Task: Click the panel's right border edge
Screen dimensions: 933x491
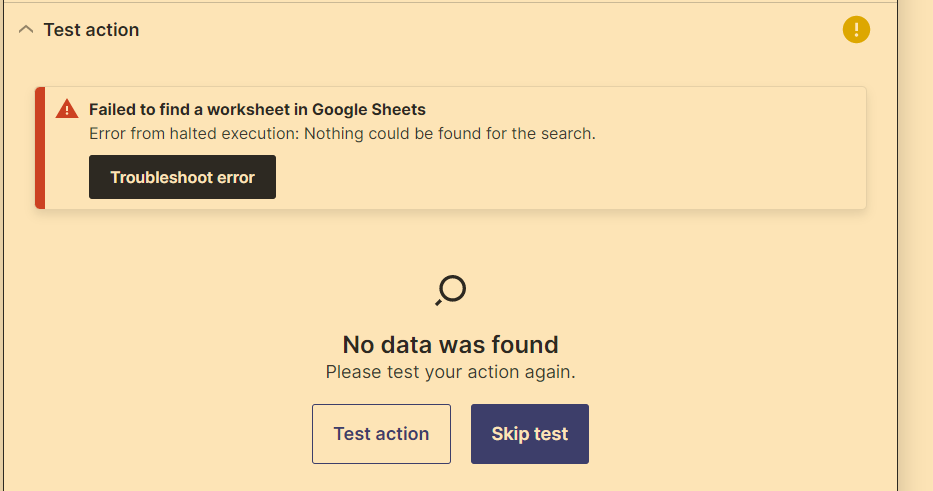Action: pos(897,245)
